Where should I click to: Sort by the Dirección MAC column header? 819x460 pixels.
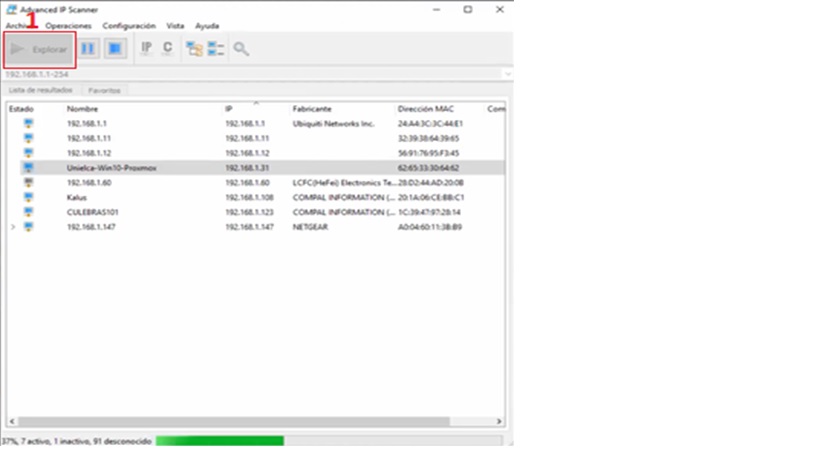(426, 109)
